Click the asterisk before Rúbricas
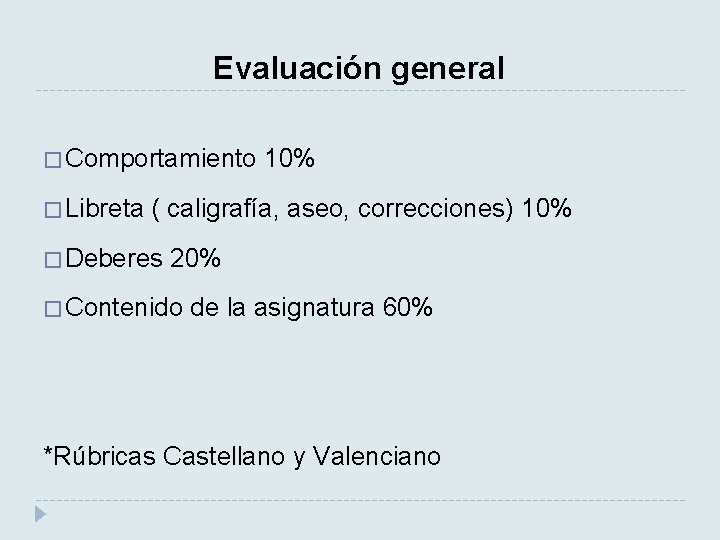 (x=48, y=454)
